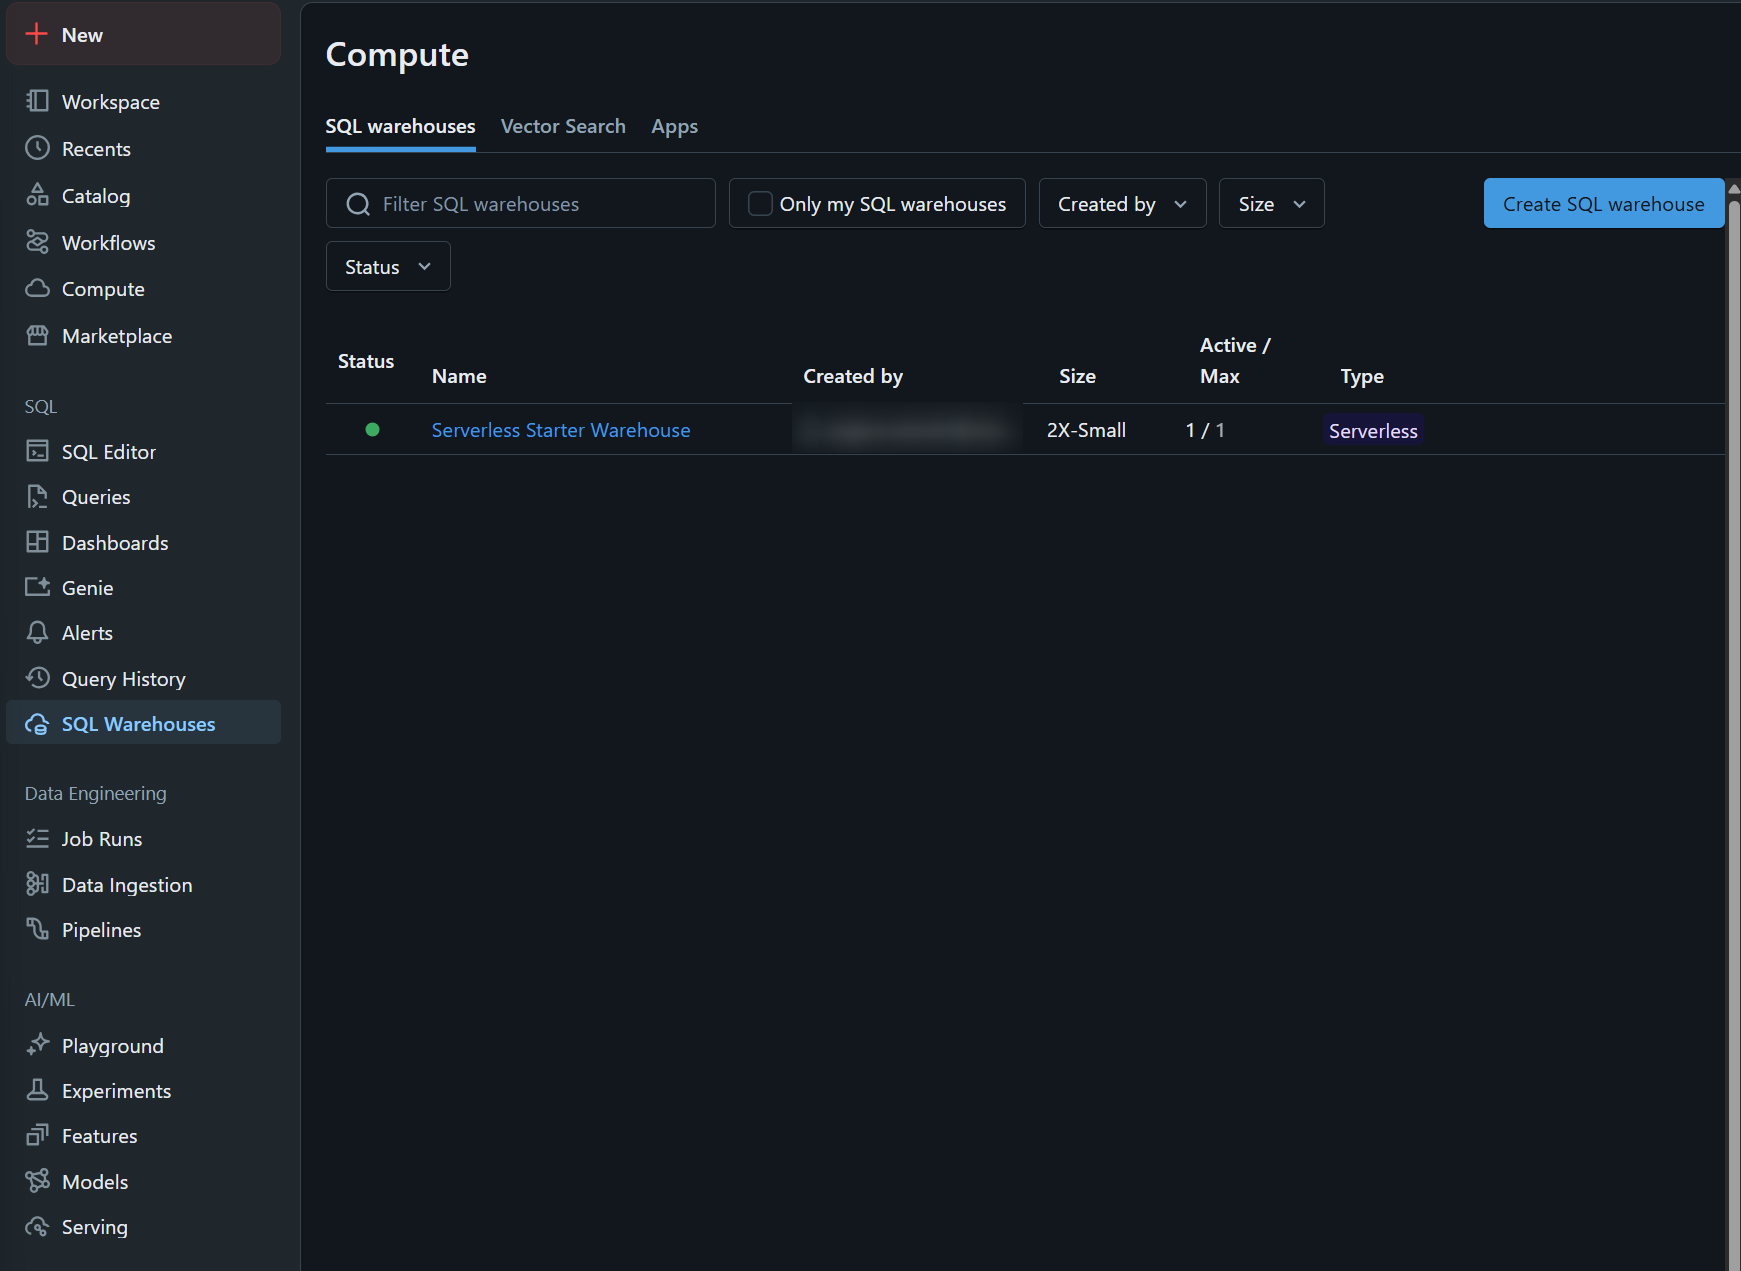Click the Serverless type badge

[x=1373, y=430]
